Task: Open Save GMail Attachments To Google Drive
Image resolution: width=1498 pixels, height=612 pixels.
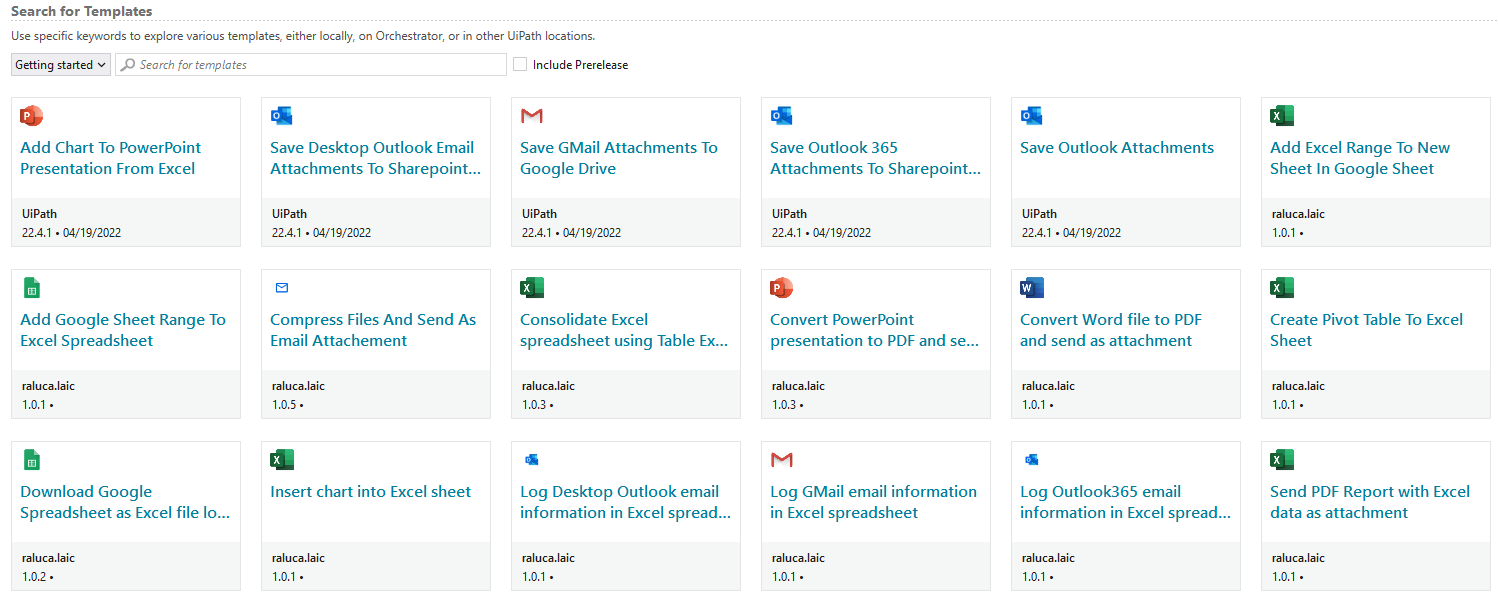Action: tap(619, 158)
